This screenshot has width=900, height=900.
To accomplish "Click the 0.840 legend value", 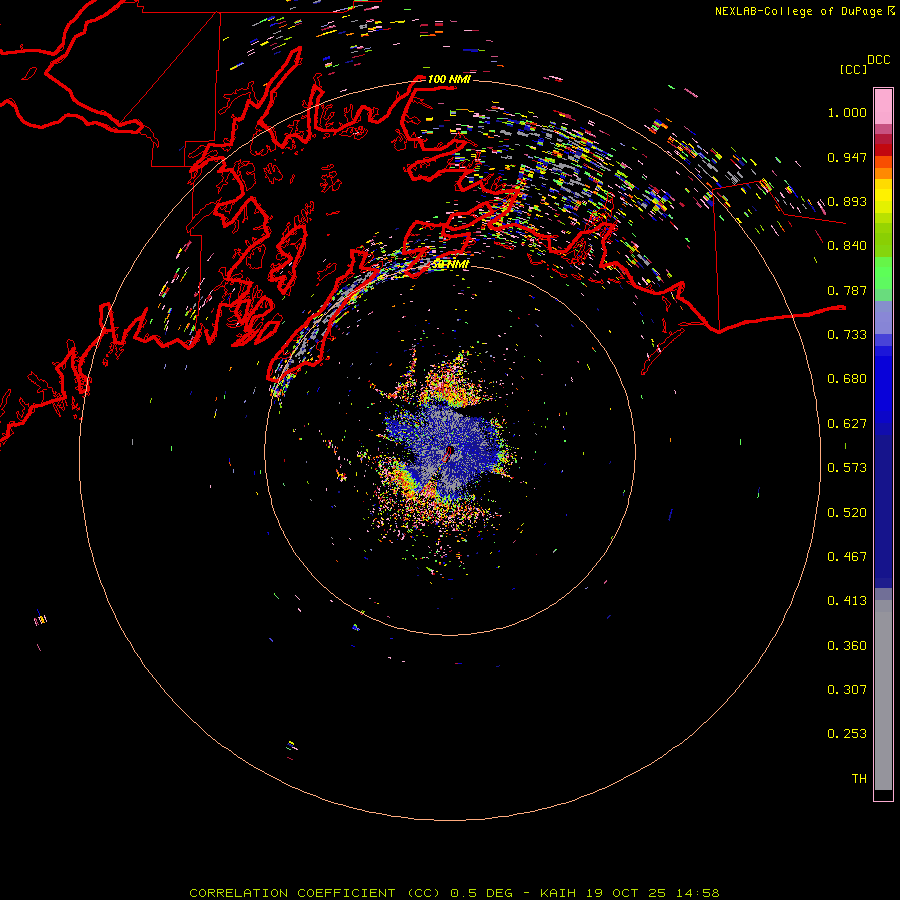I will pos(847,246).
